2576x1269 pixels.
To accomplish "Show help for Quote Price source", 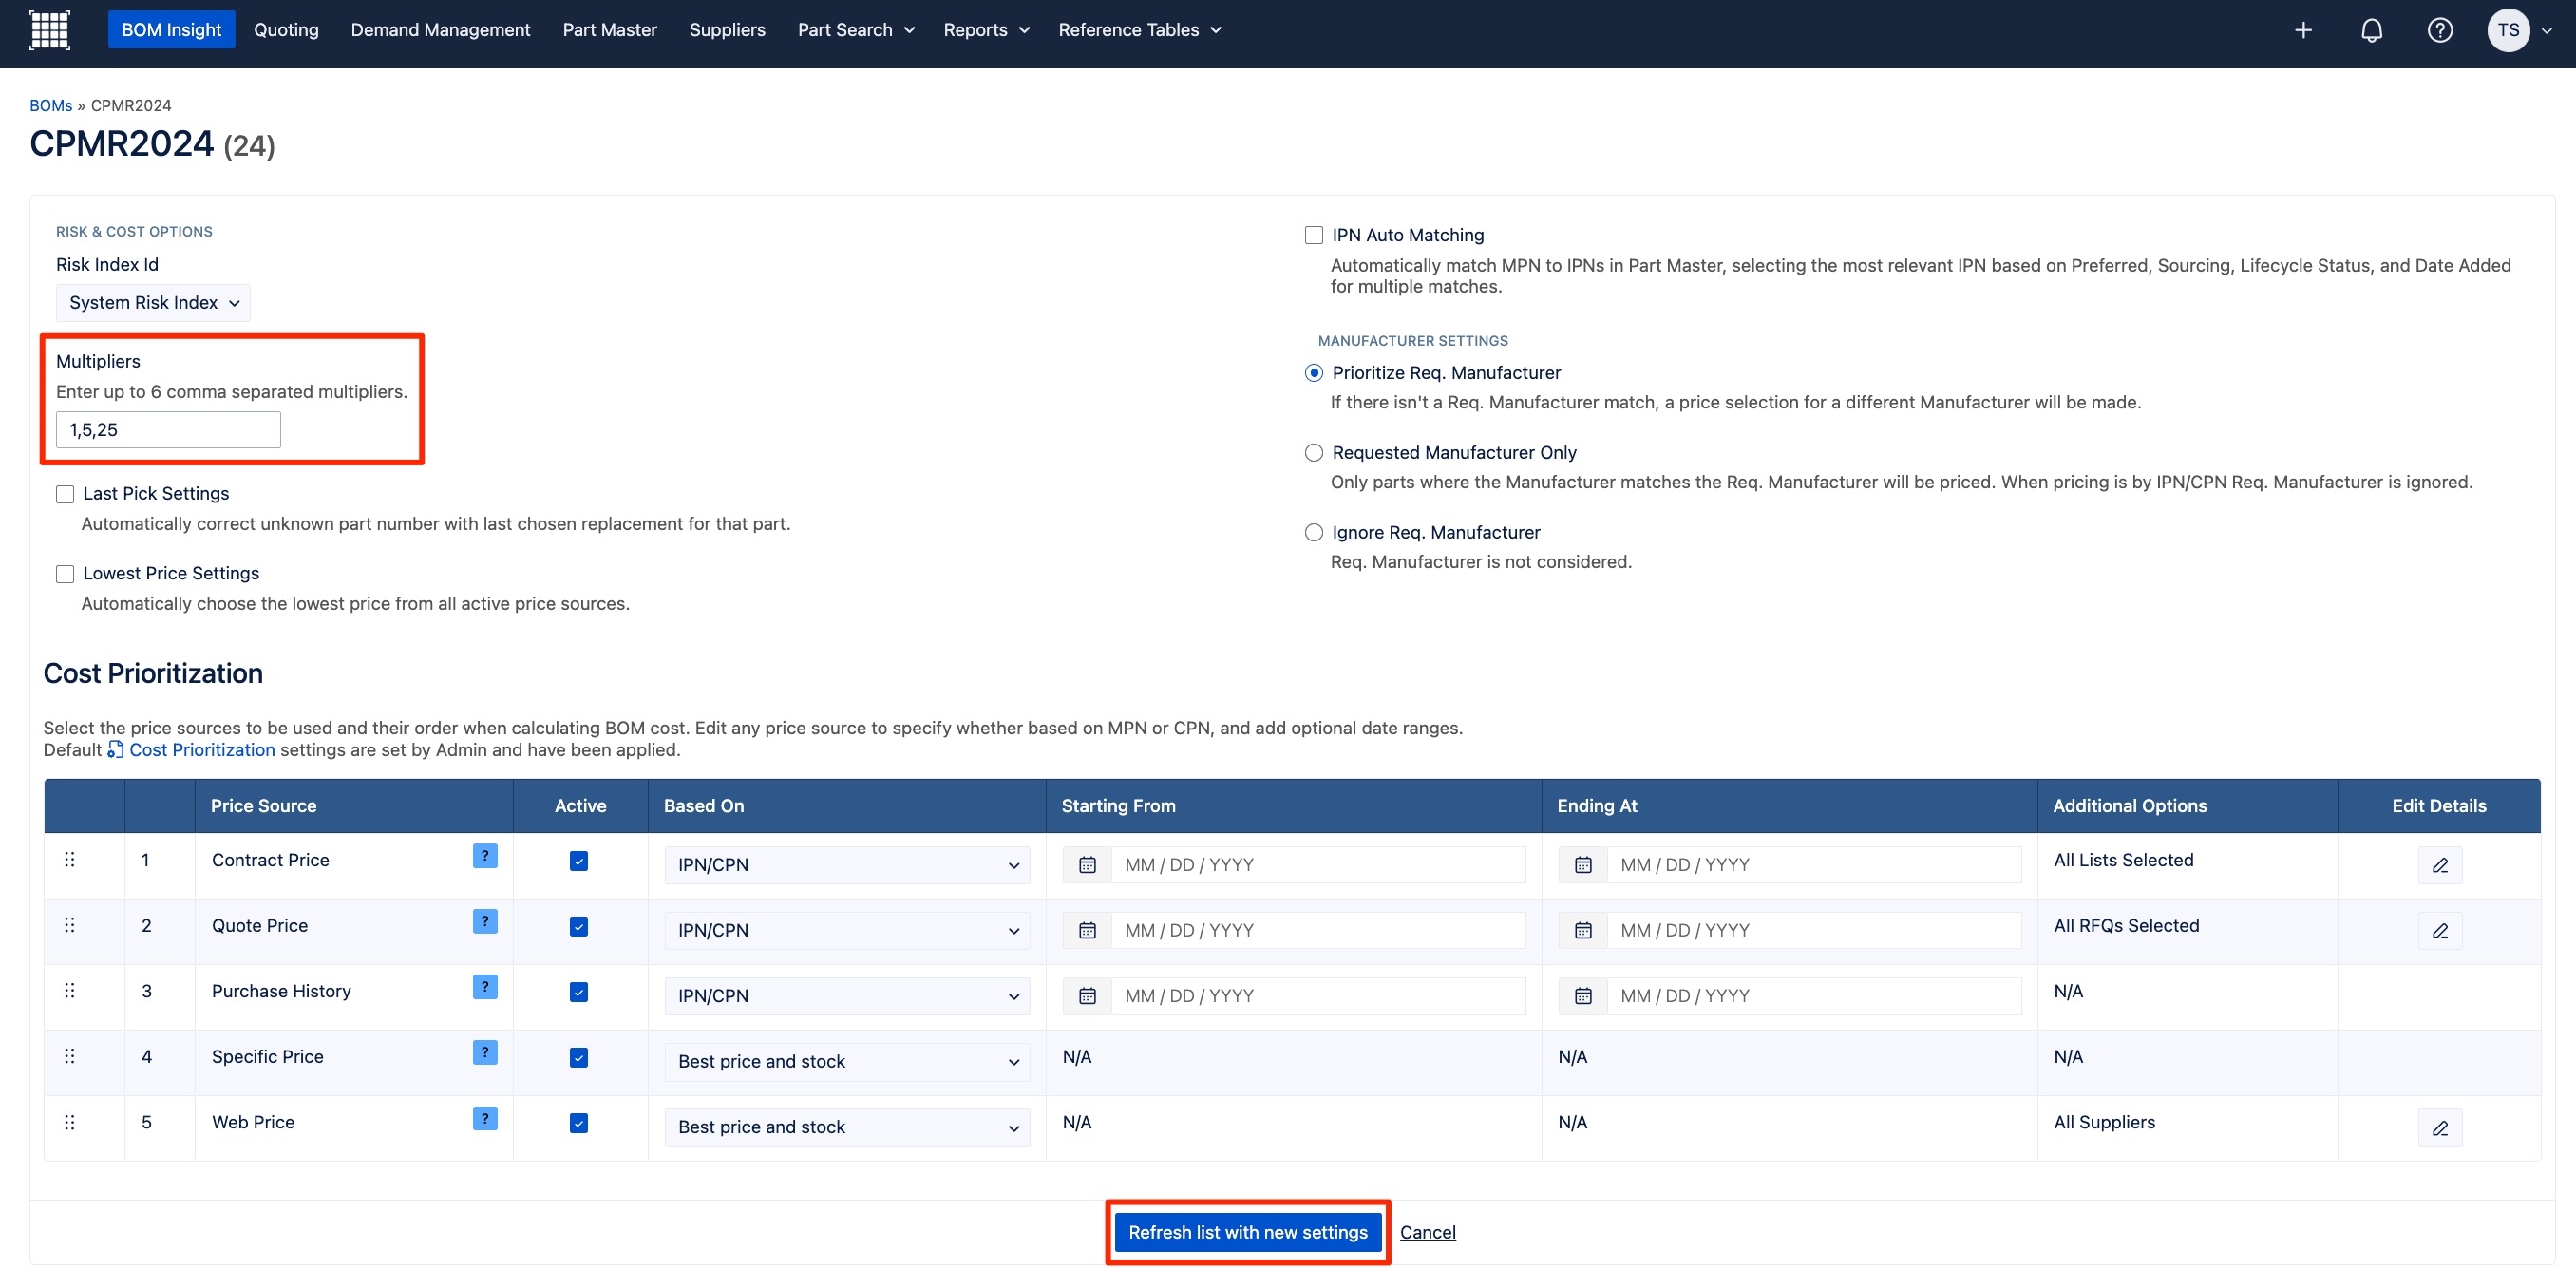I will click(485, 921).
